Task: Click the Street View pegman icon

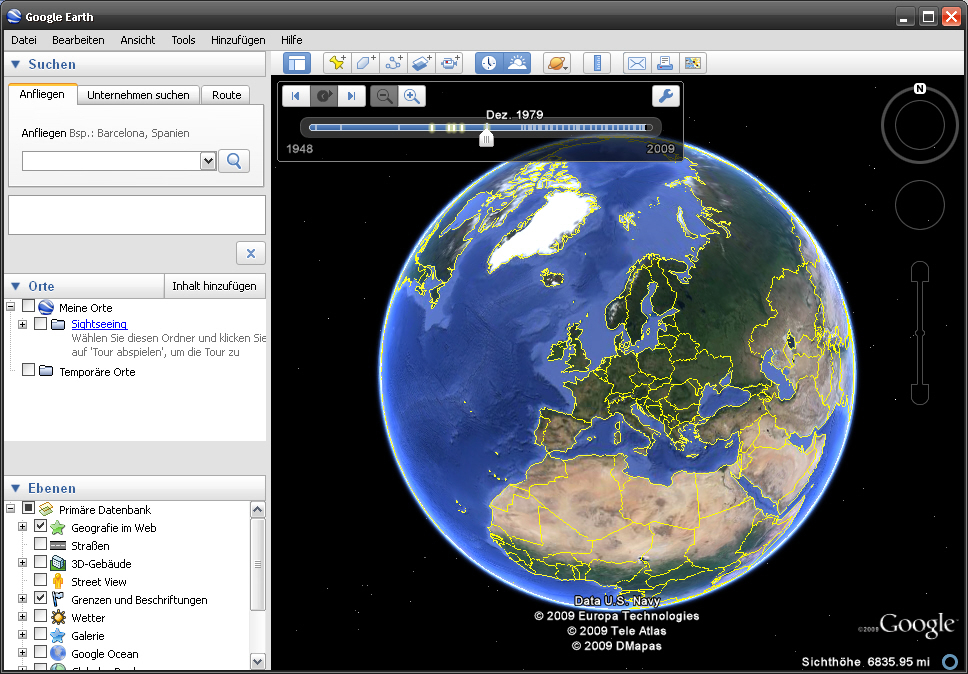Action: point(57,581)
